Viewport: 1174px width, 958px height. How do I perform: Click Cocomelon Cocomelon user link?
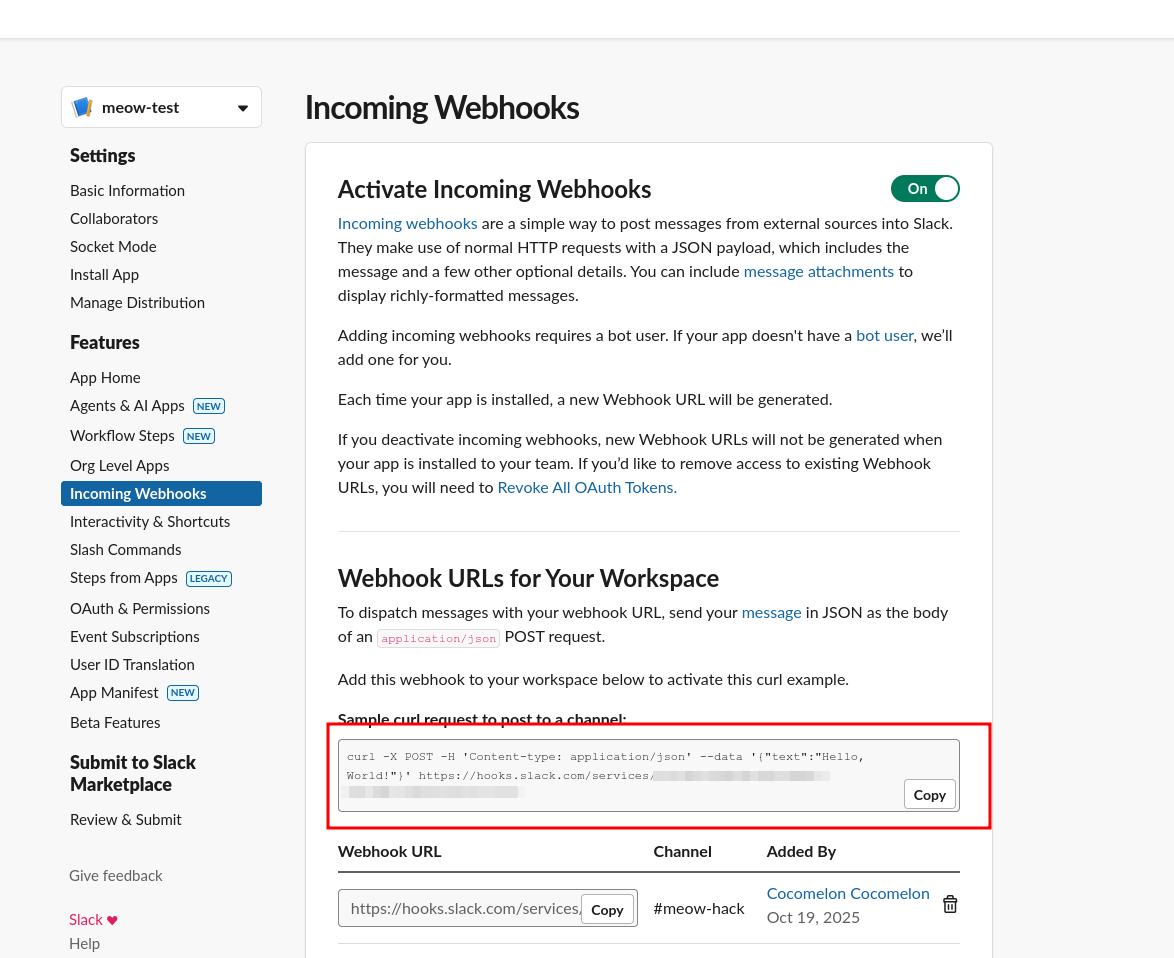click(848, 893)
